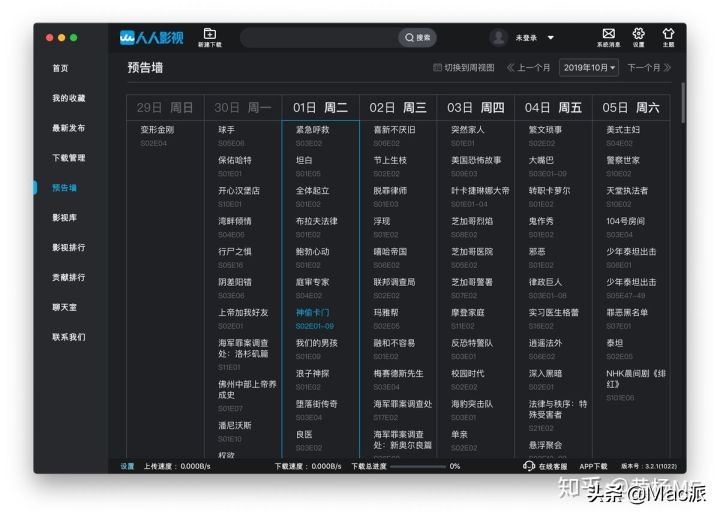
Task: Open theme shirt icon
Action: coord(668,33)
